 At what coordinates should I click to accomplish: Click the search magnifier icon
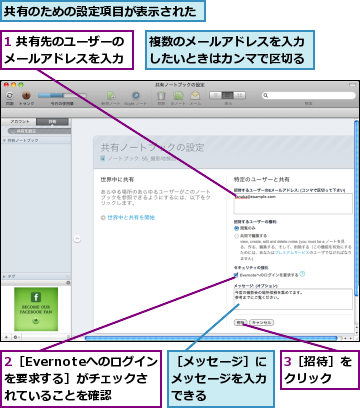click(x=266, y=96)
